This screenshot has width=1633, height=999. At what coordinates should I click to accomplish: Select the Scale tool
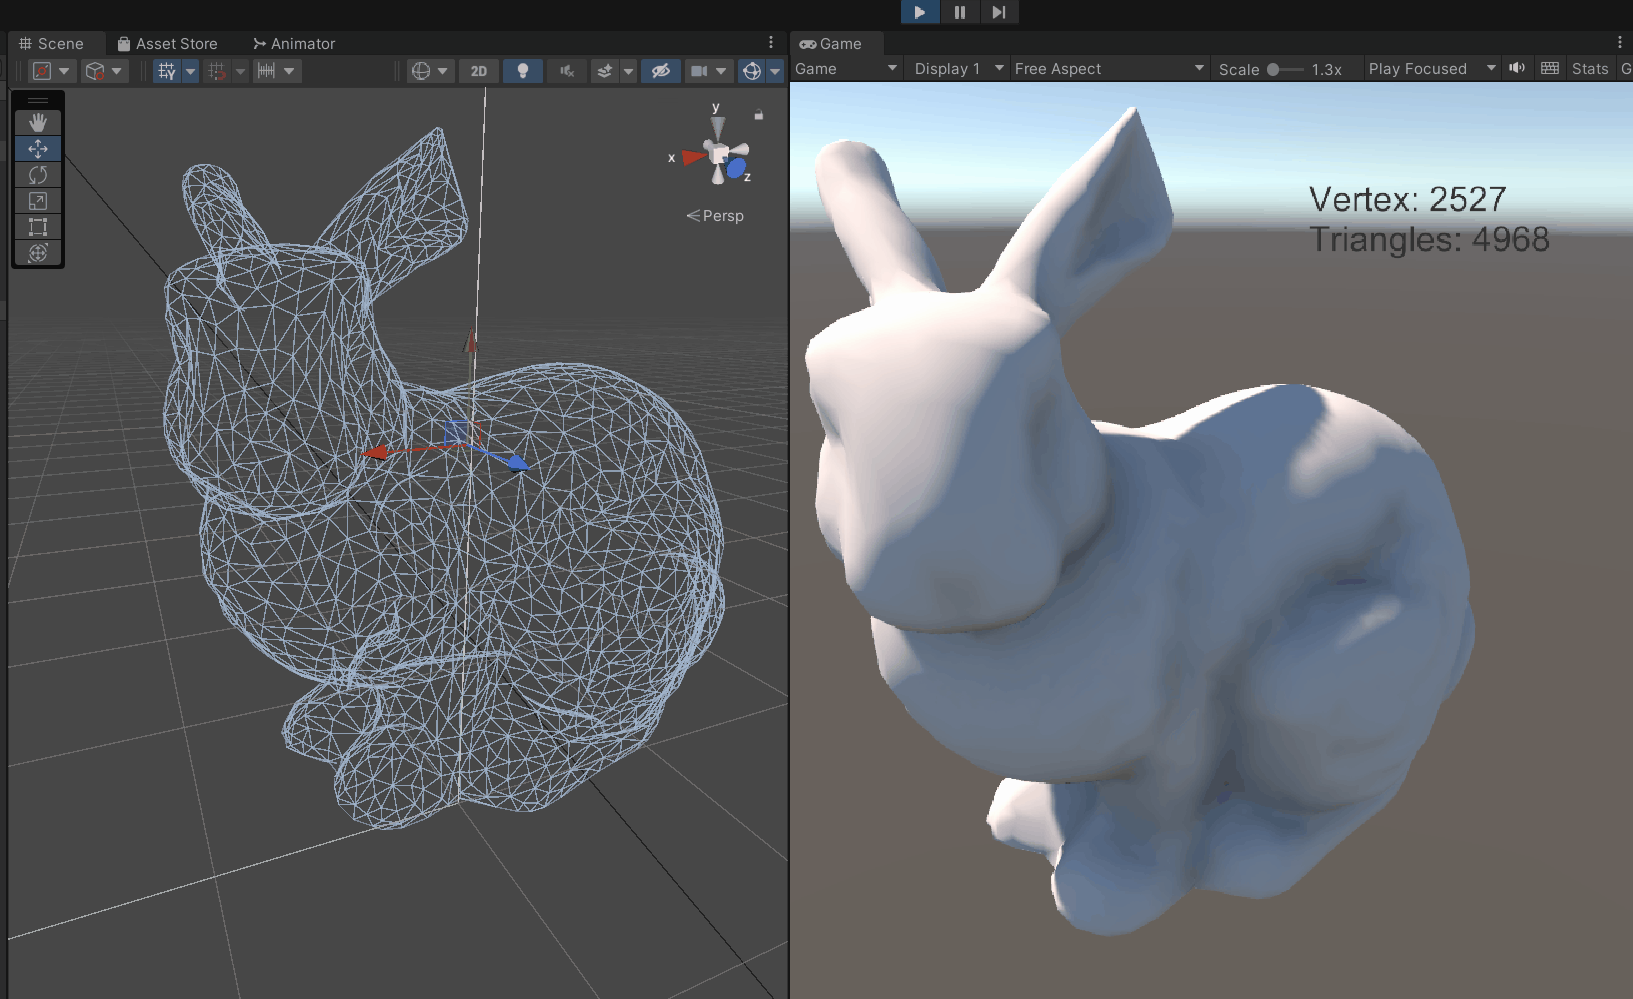[38, 200]
